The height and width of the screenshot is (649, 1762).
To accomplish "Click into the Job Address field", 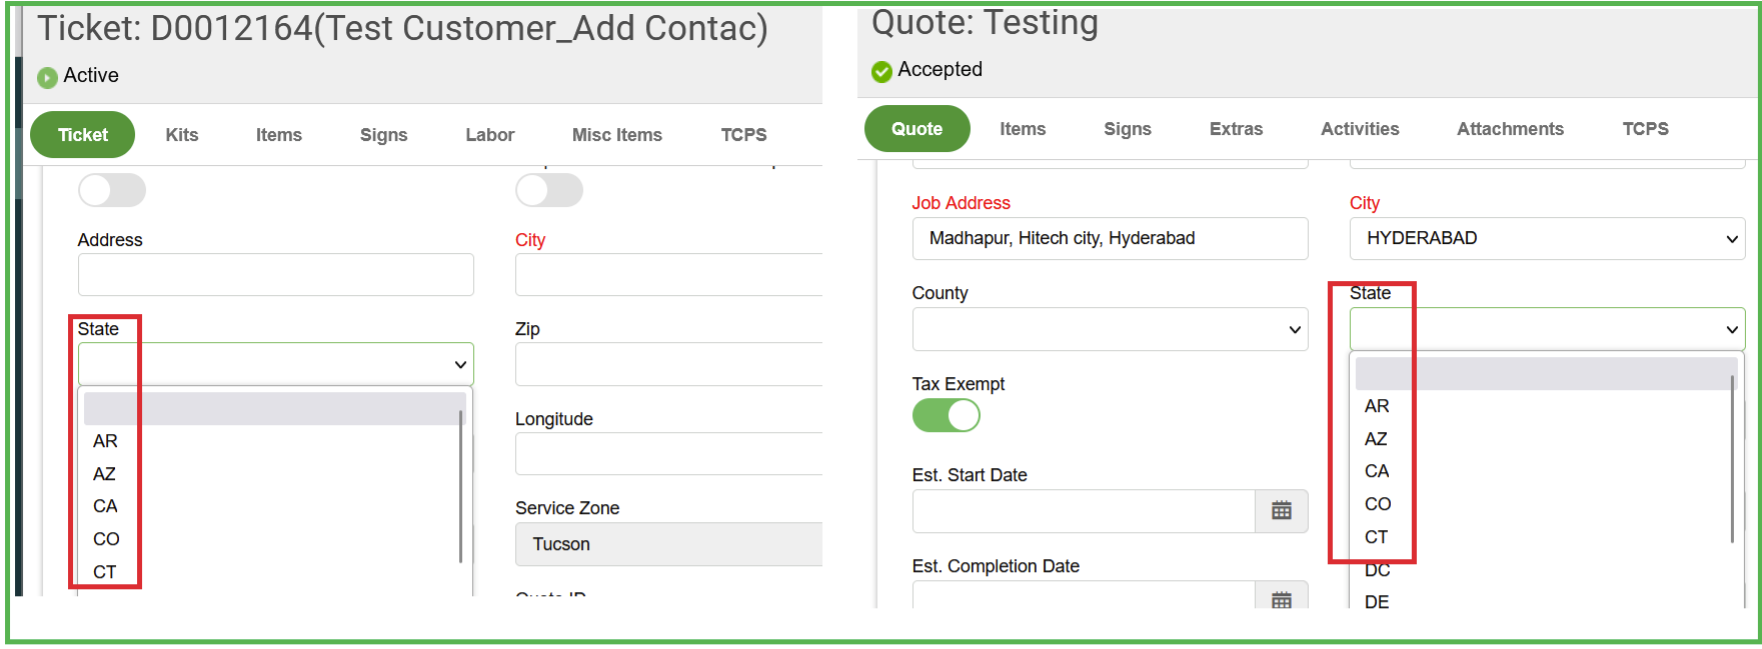I will point(1109,239).
